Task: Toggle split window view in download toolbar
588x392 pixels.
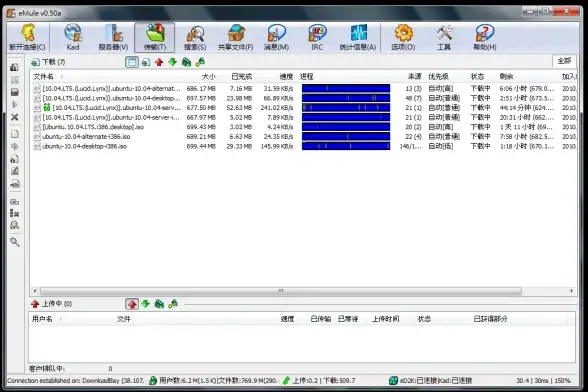Action: 132,62
